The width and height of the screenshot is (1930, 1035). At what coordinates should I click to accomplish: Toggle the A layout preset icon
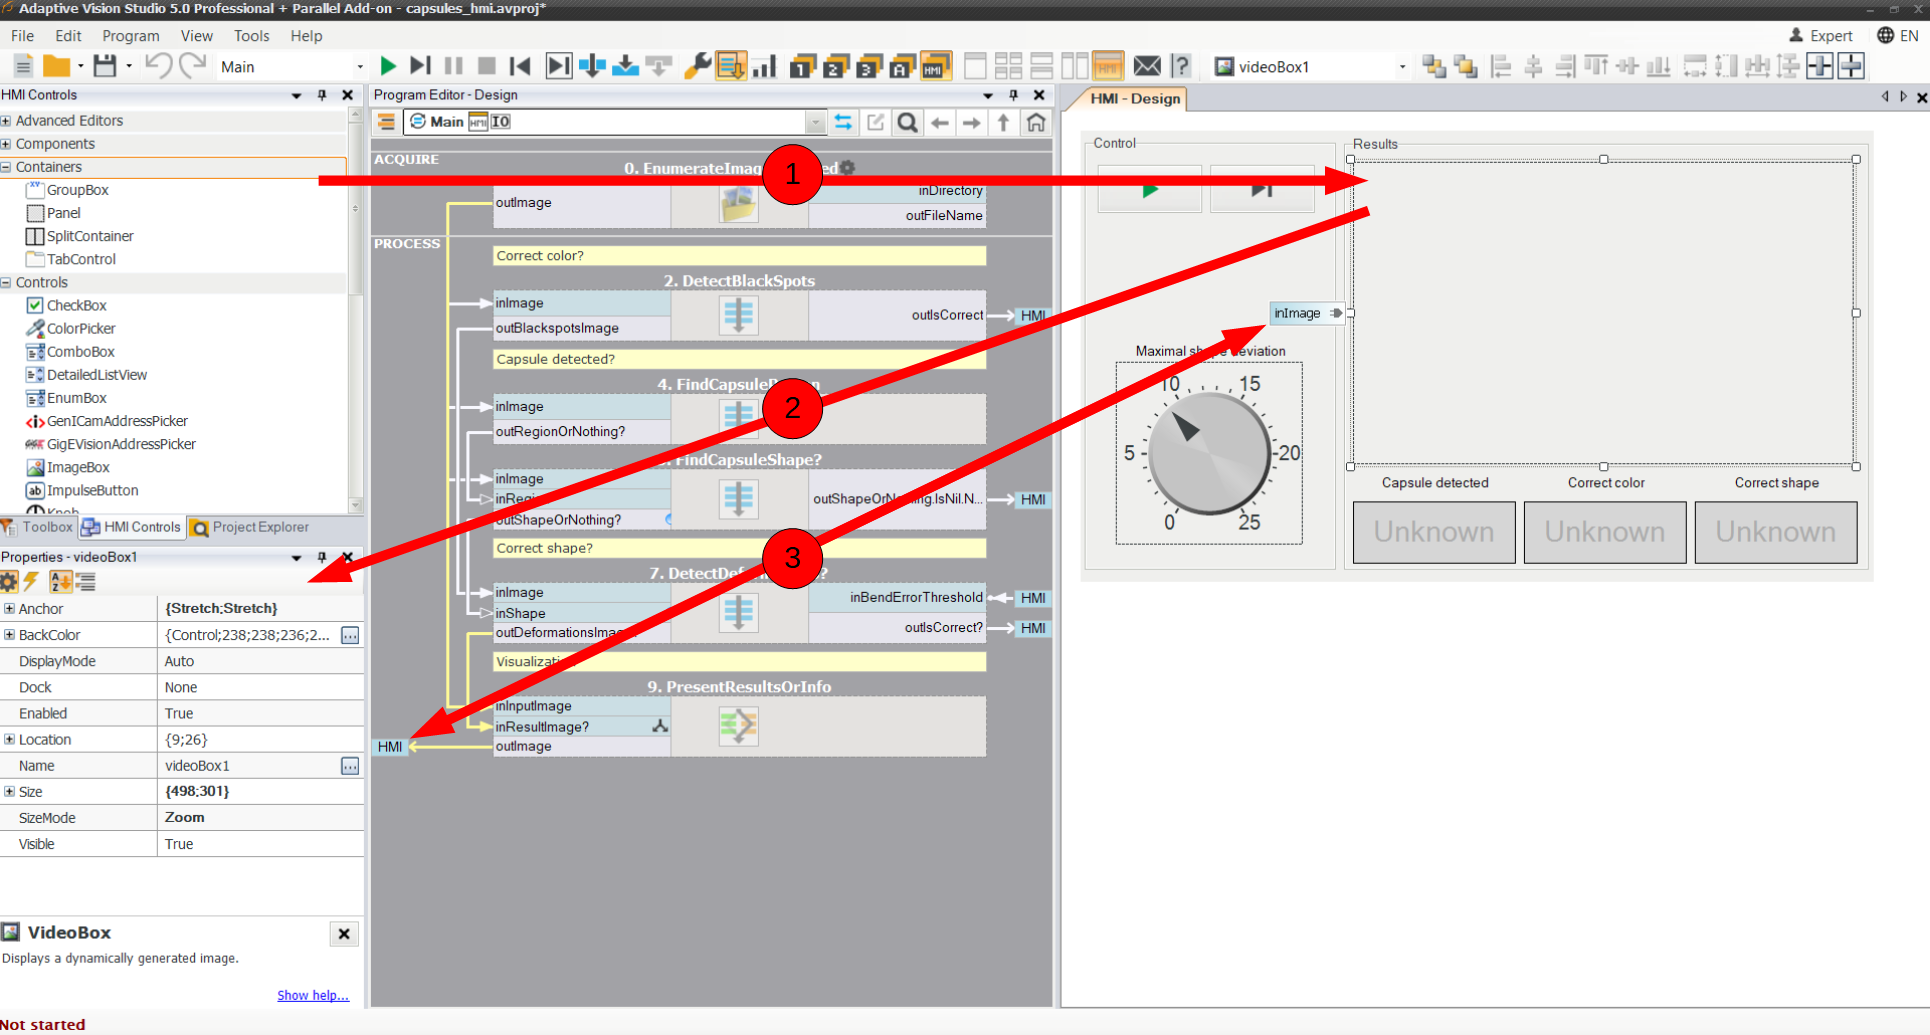(x=903, y=66)
